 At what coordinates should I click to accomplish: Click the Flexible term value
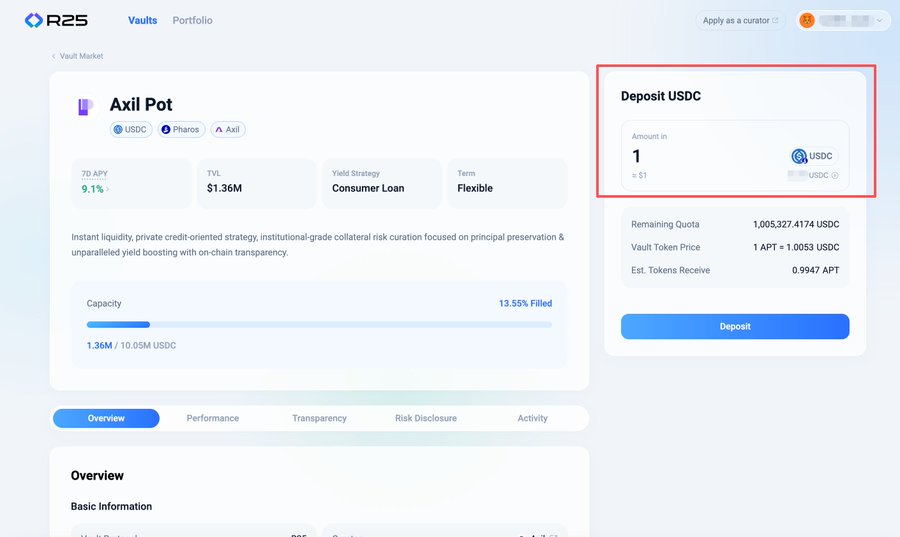point(475,188)
